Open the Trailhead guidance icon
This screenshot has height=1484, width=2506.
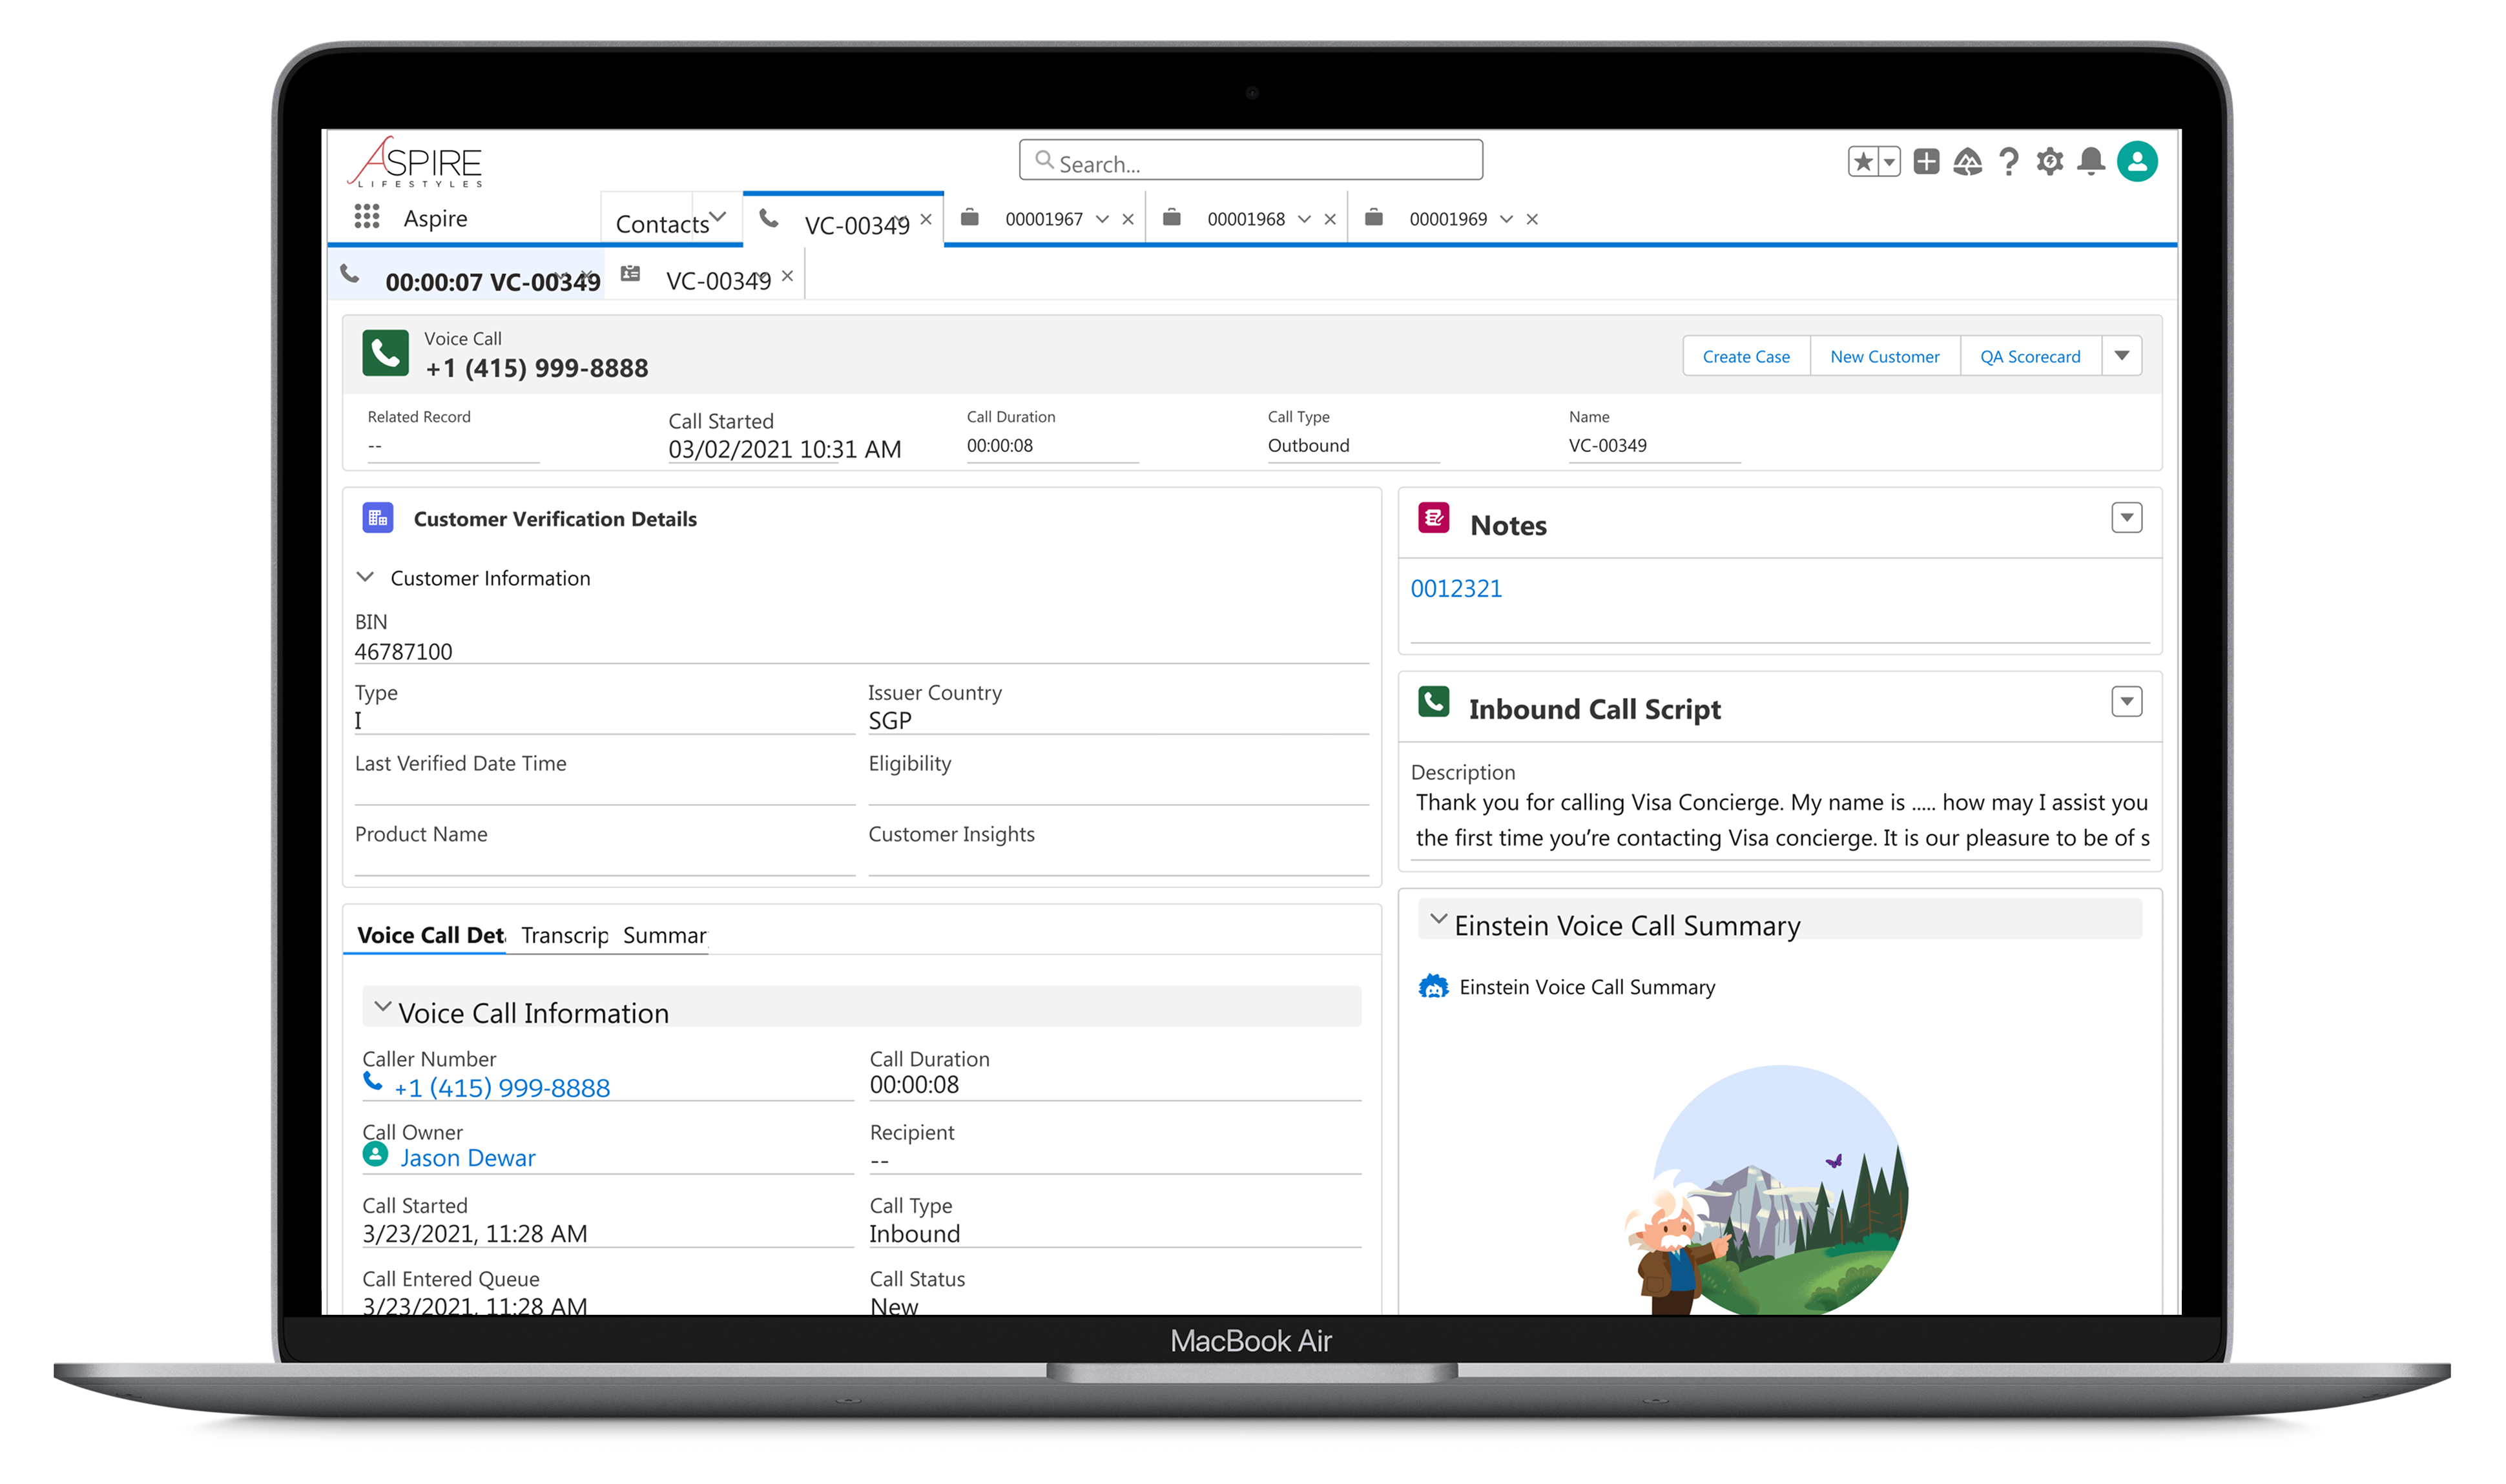point(1967,161)
